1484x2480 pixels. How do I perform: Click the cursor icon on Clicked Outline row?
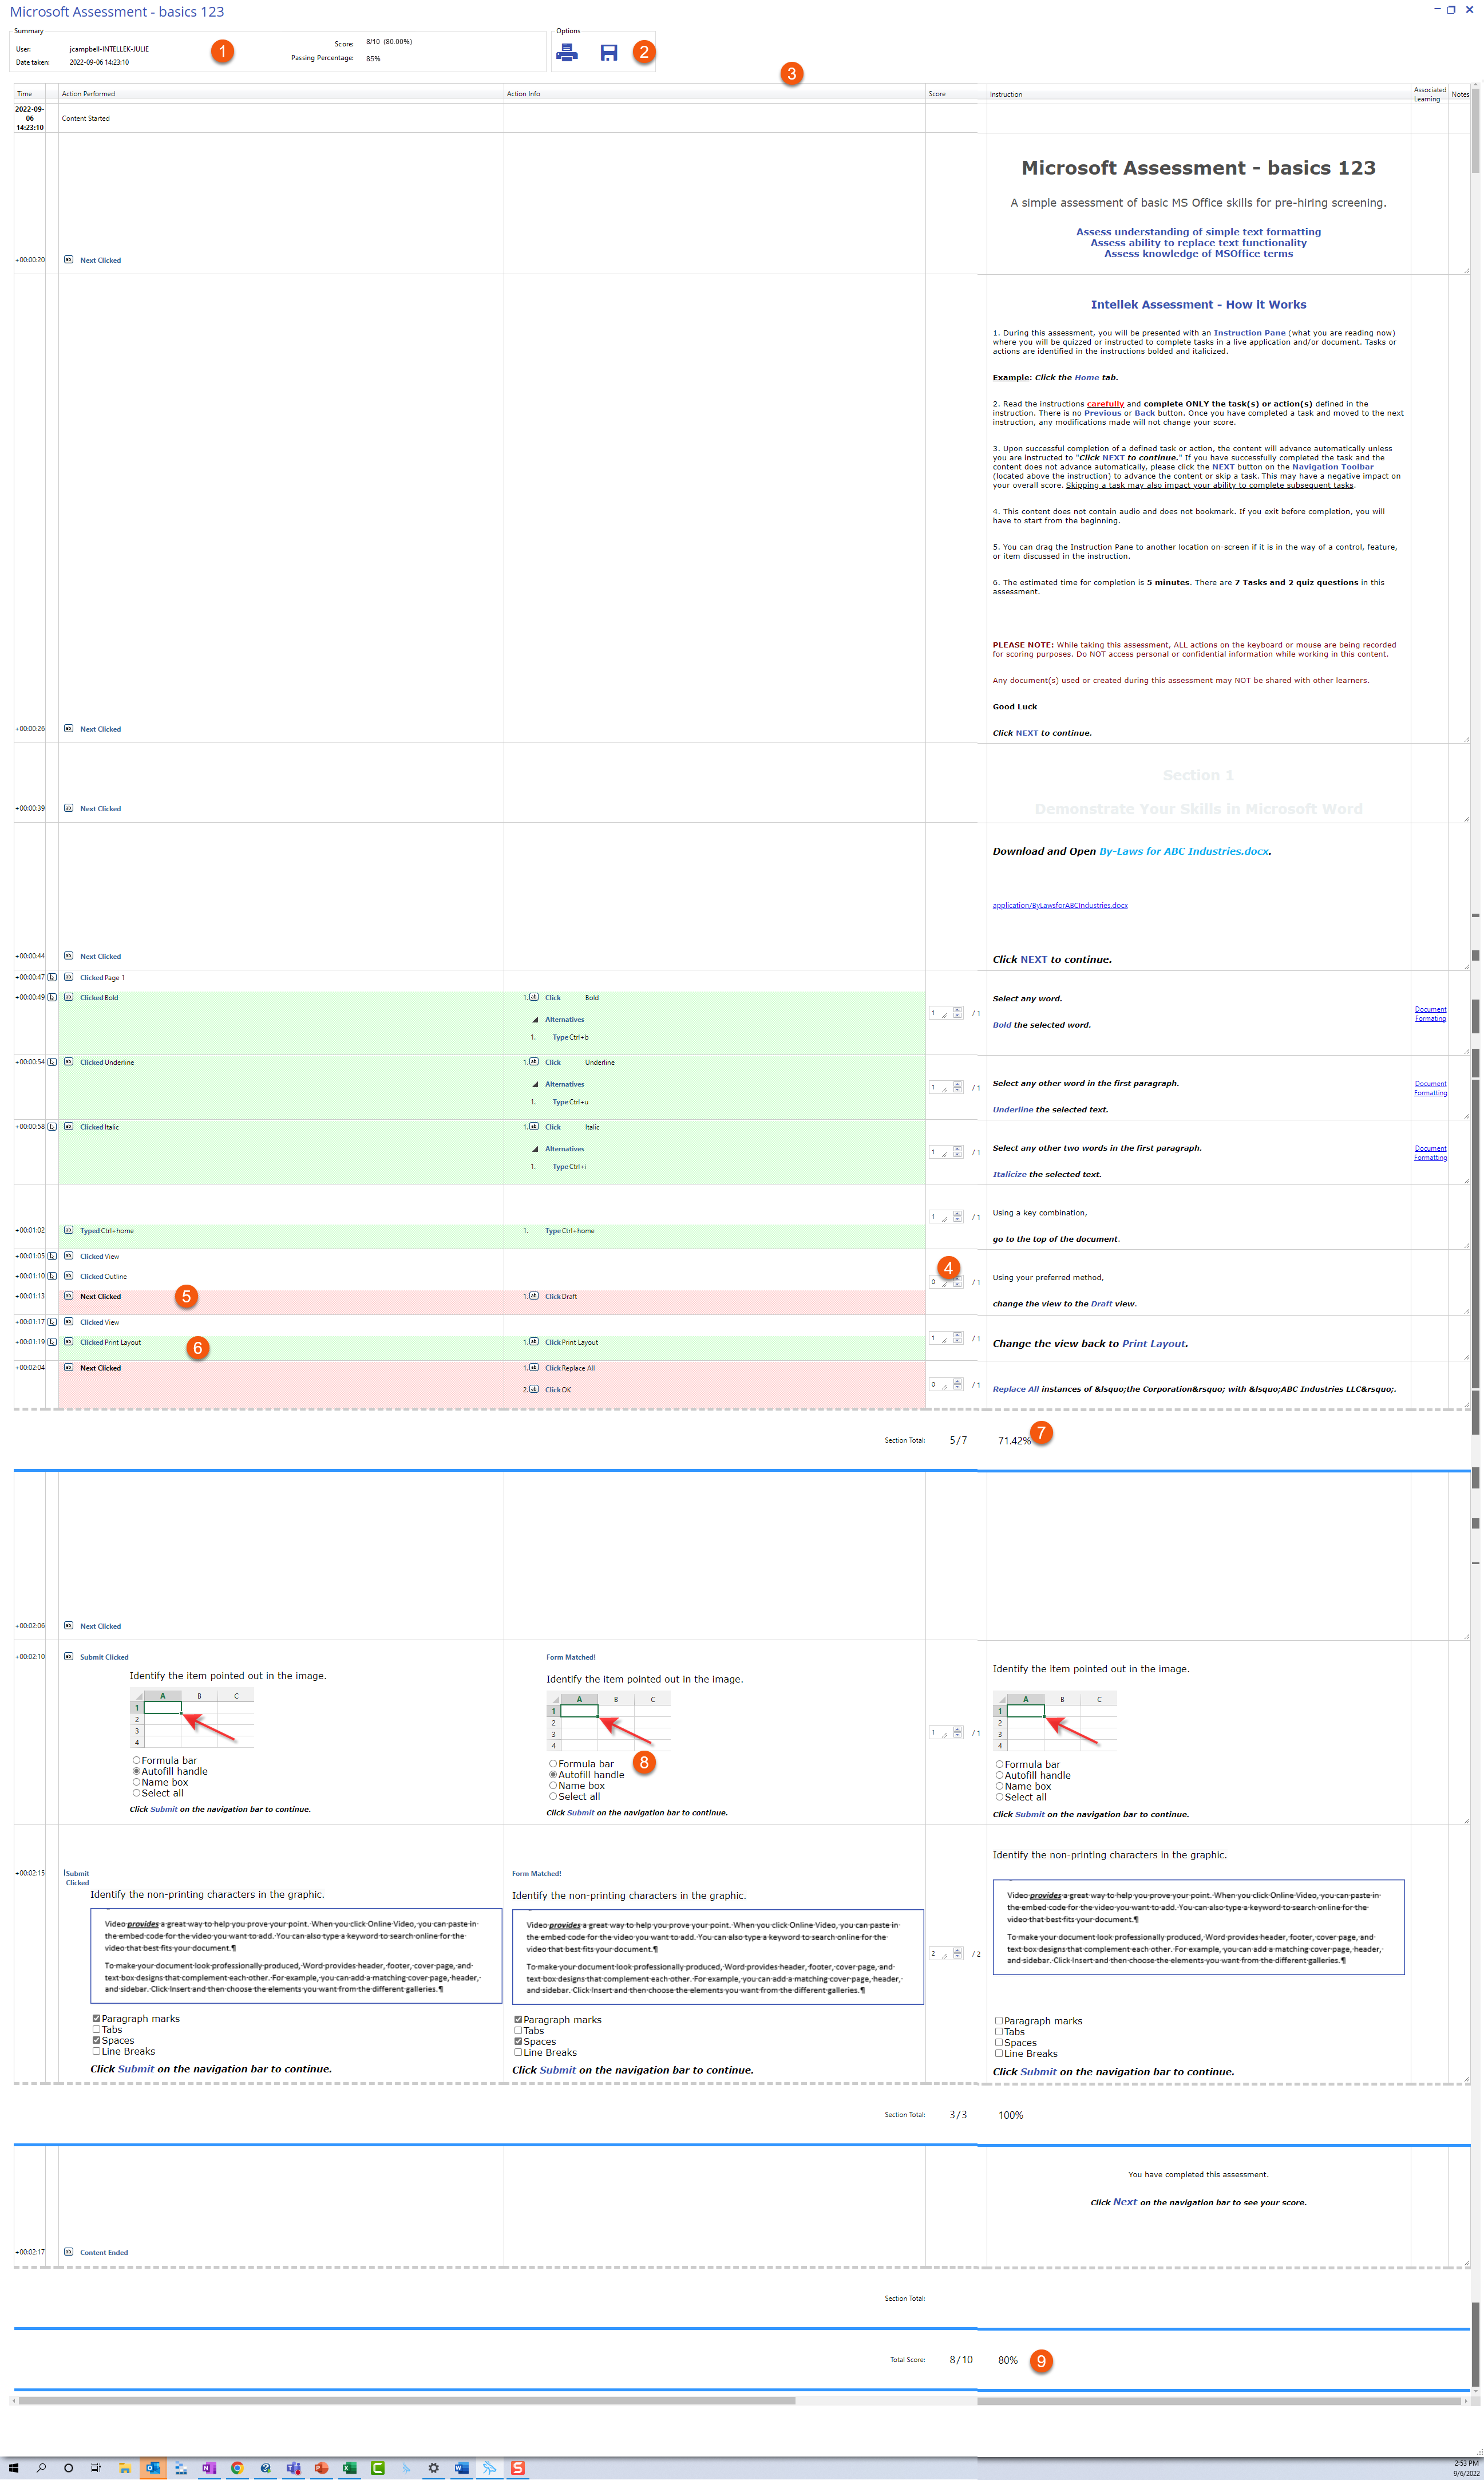pos(52,1276)
